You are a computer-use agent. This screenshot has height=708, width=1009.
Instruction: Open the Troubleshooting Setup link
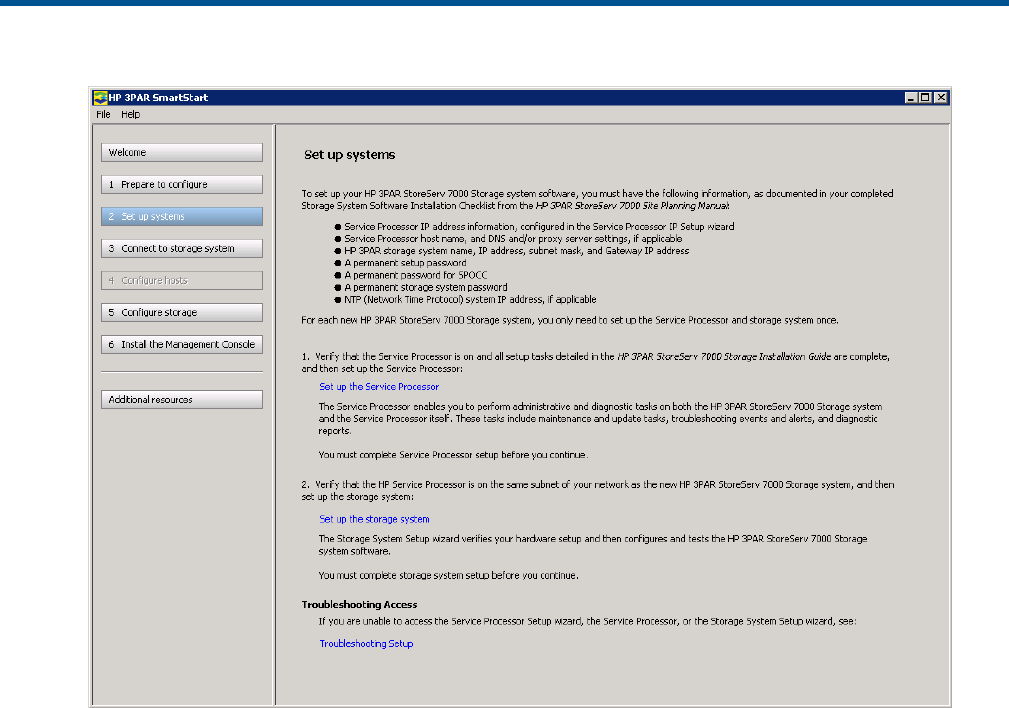coord(366,644)
